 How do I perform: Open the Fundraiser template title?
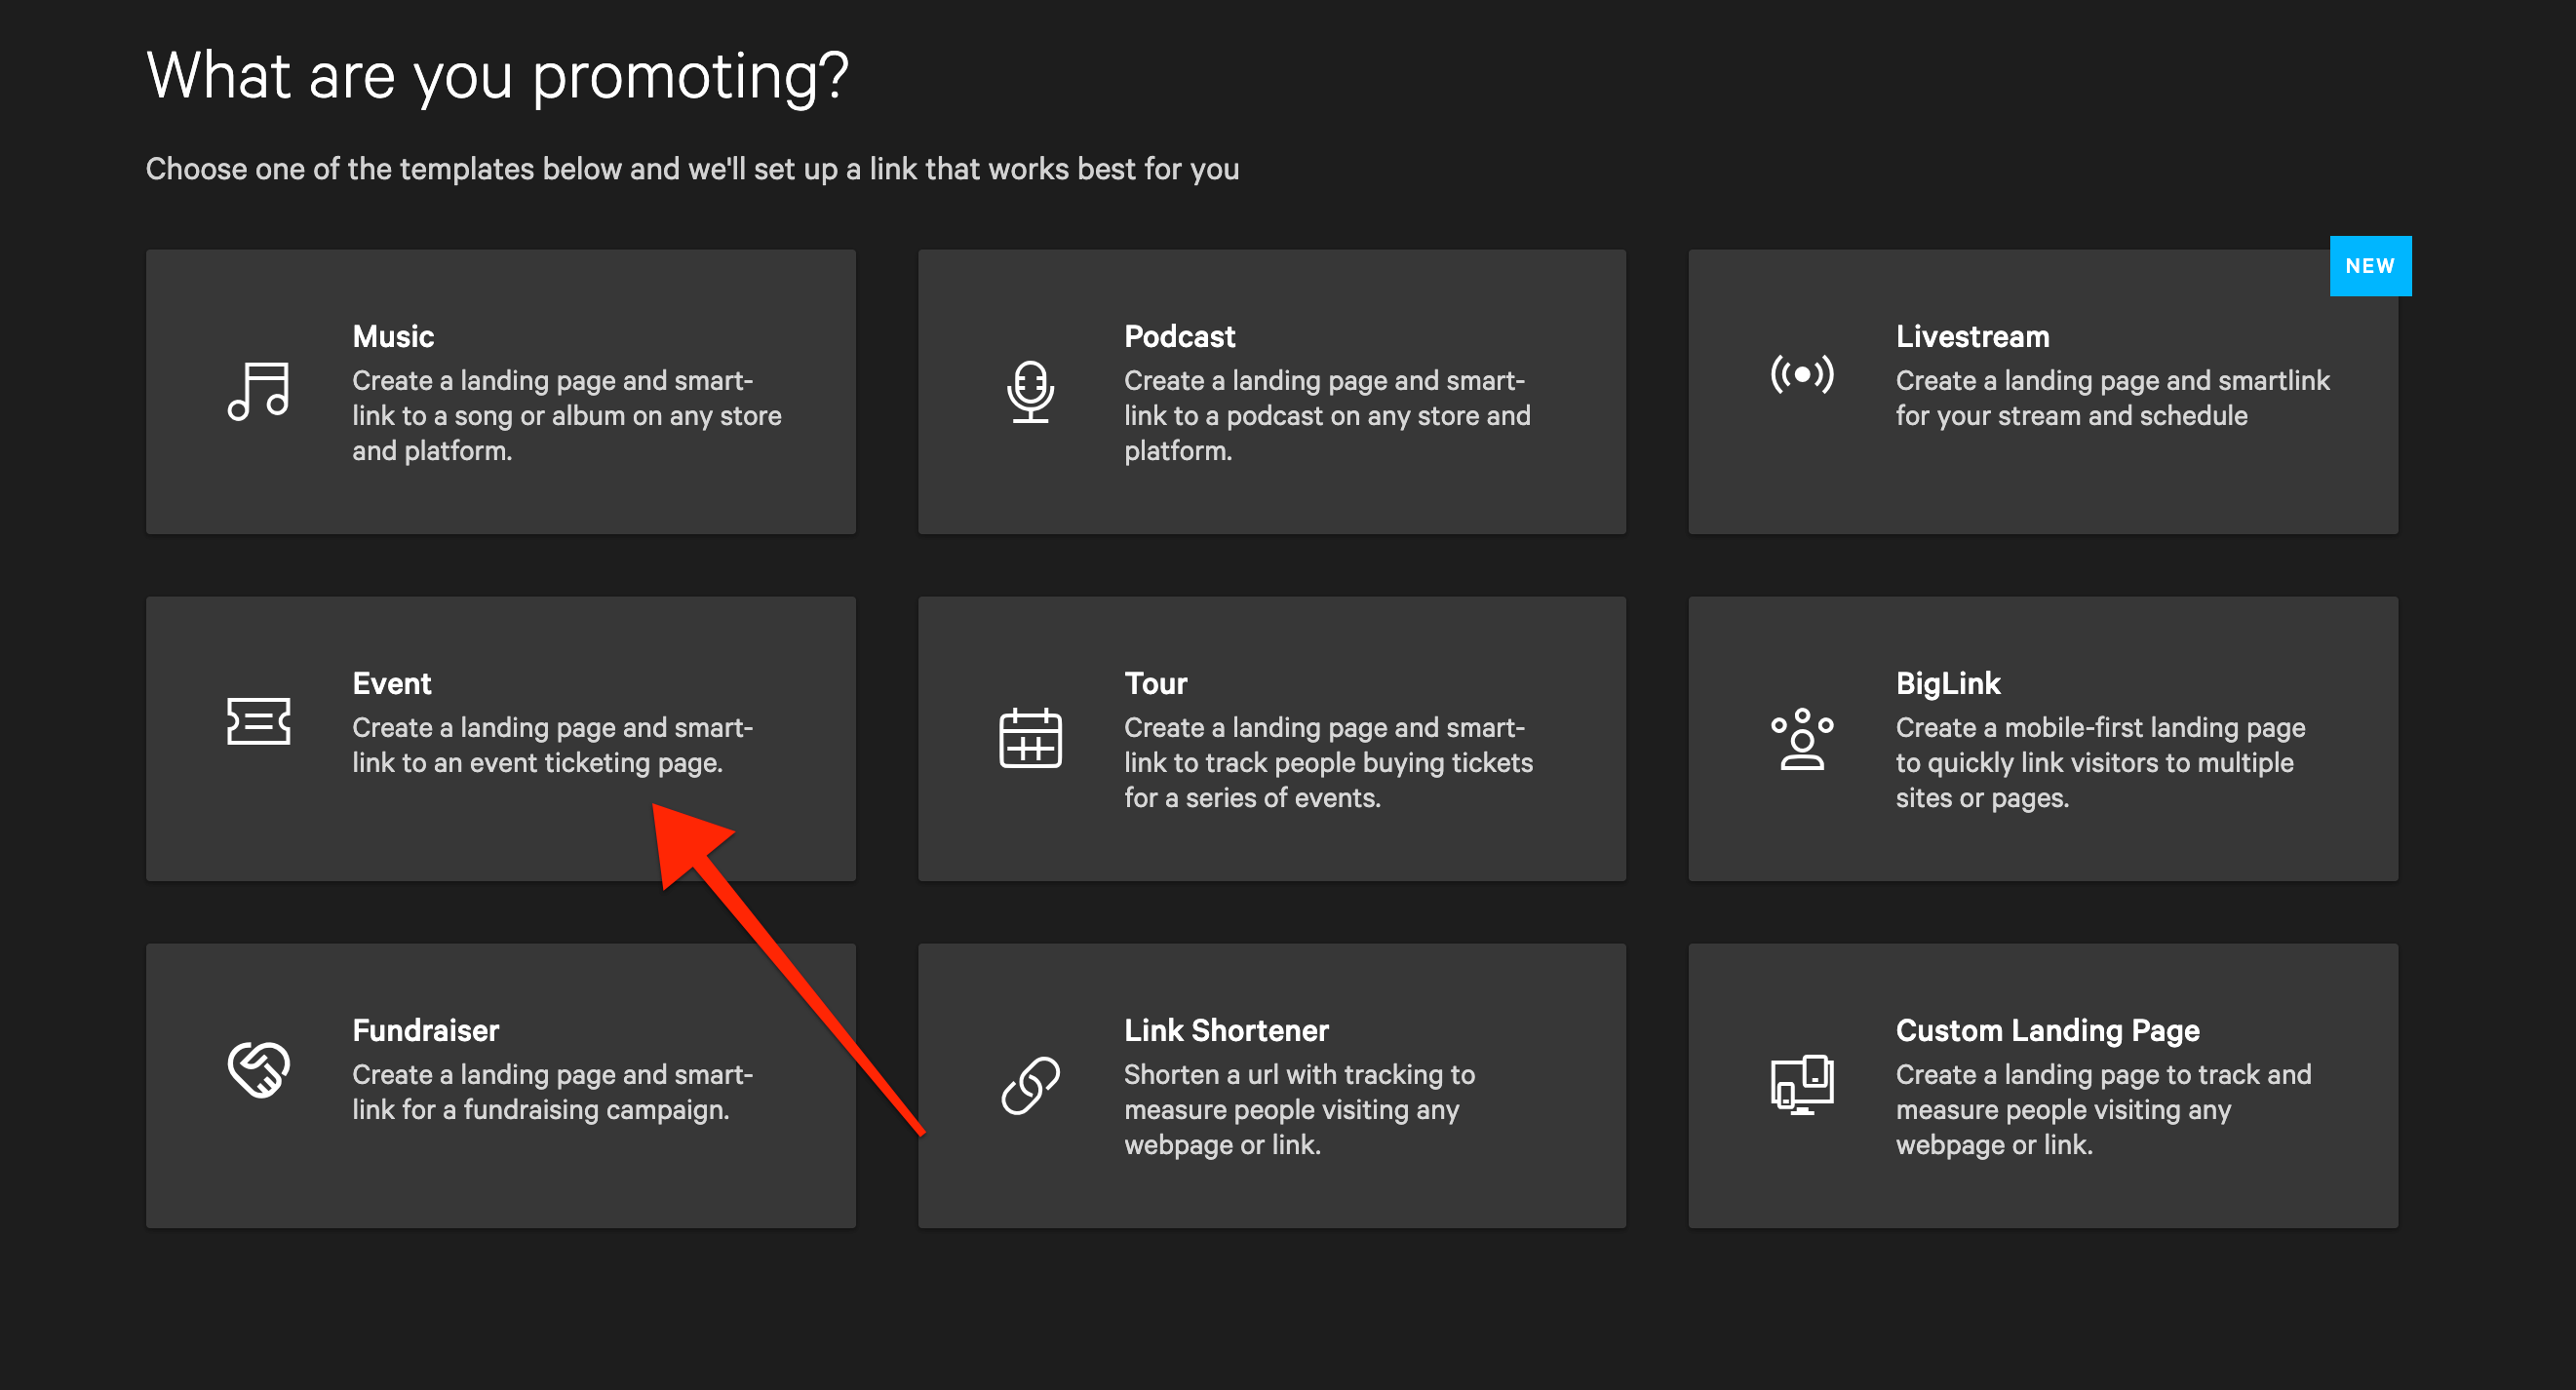[x=425, y=1030]
